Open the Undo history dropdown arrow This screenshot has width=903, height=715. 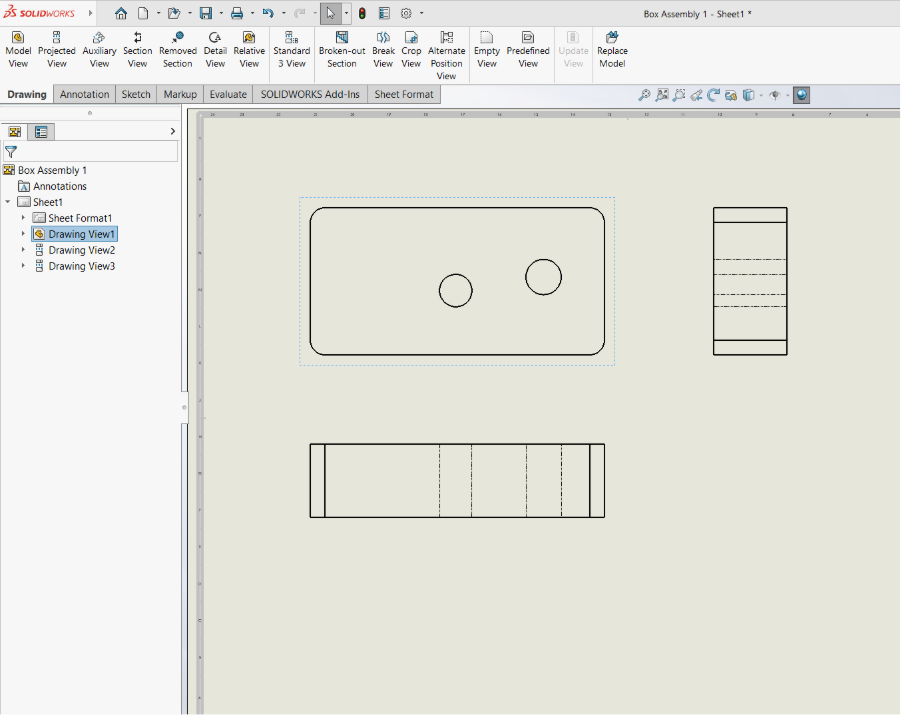click(283, 13)
